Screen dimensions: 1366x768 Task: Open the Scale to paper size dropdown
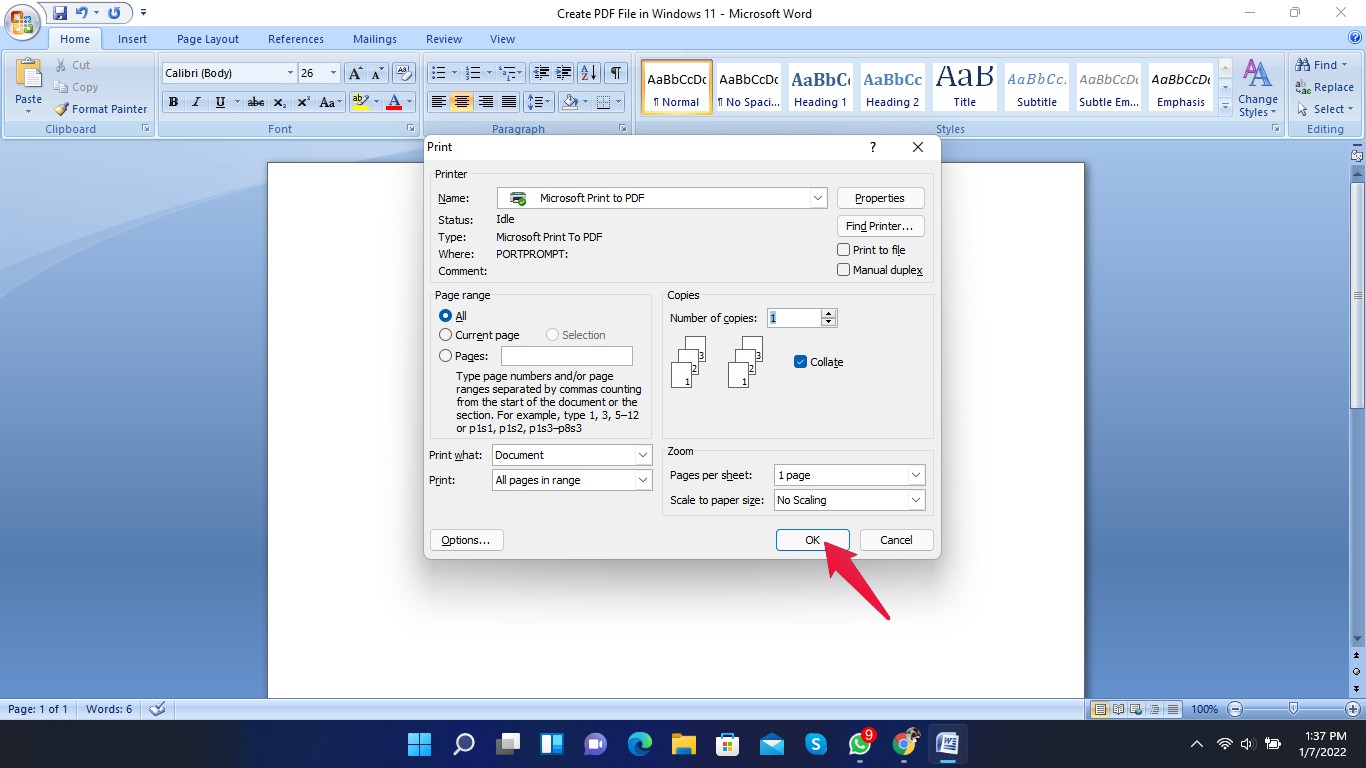pos(916,500)
